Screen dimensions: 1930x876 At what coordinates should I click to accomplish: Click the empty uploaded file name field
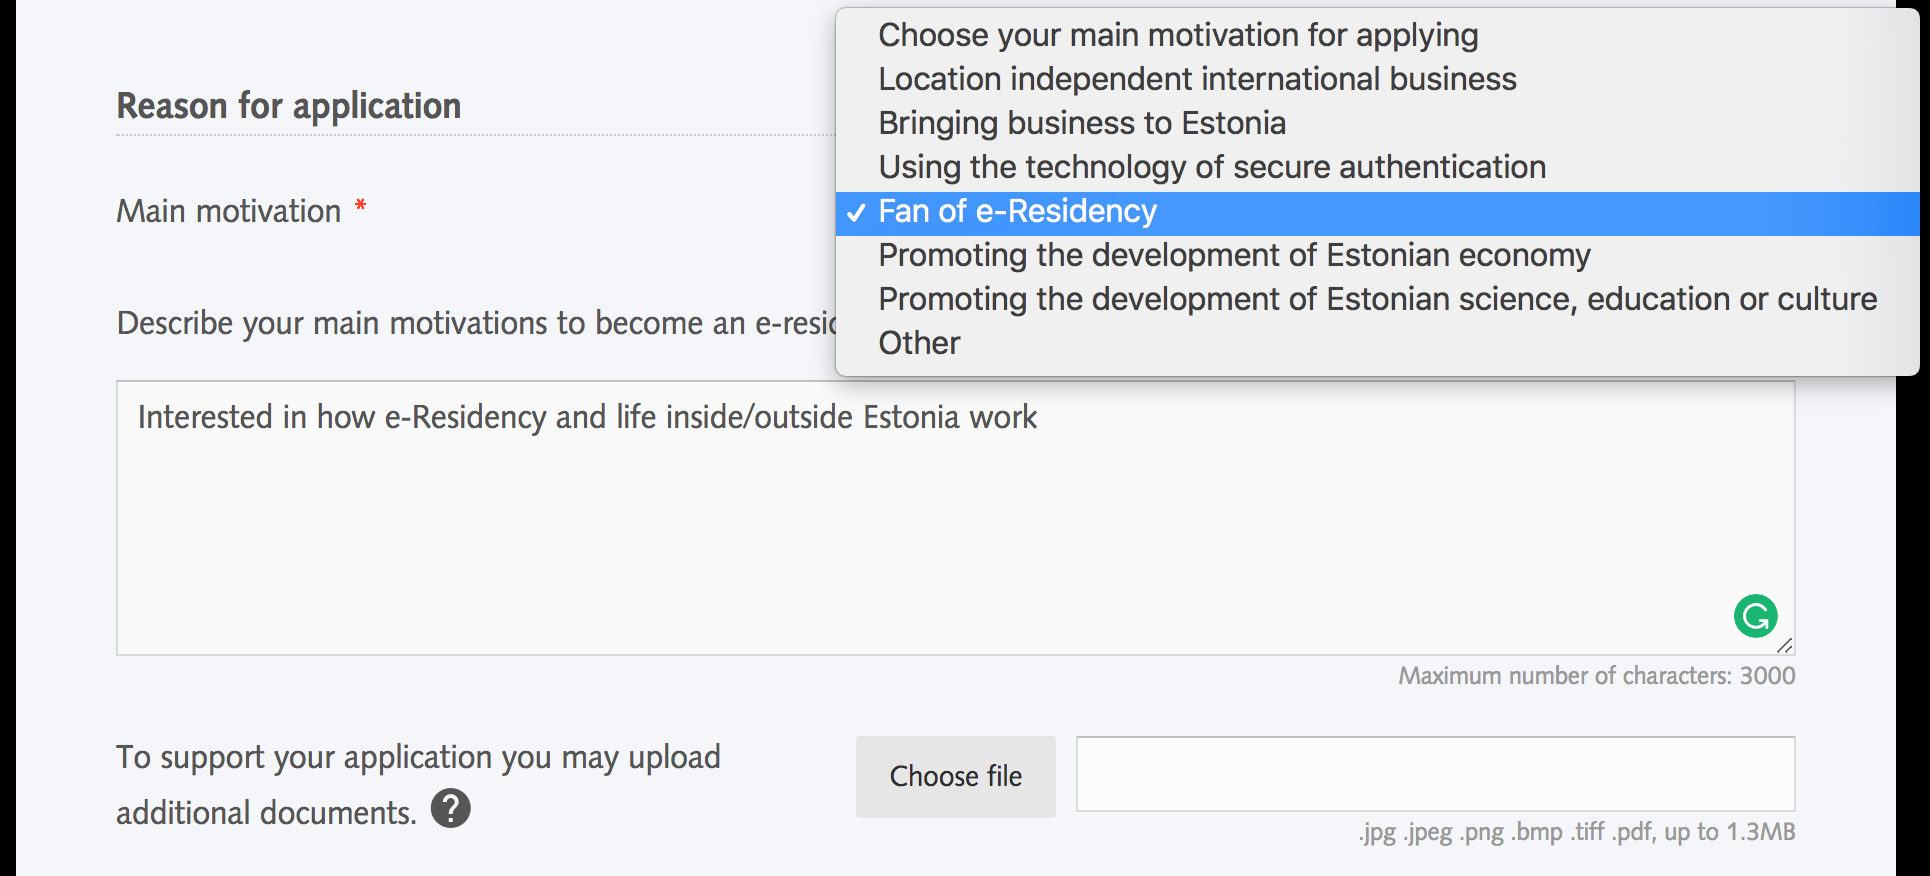[x=1435, y=774]
